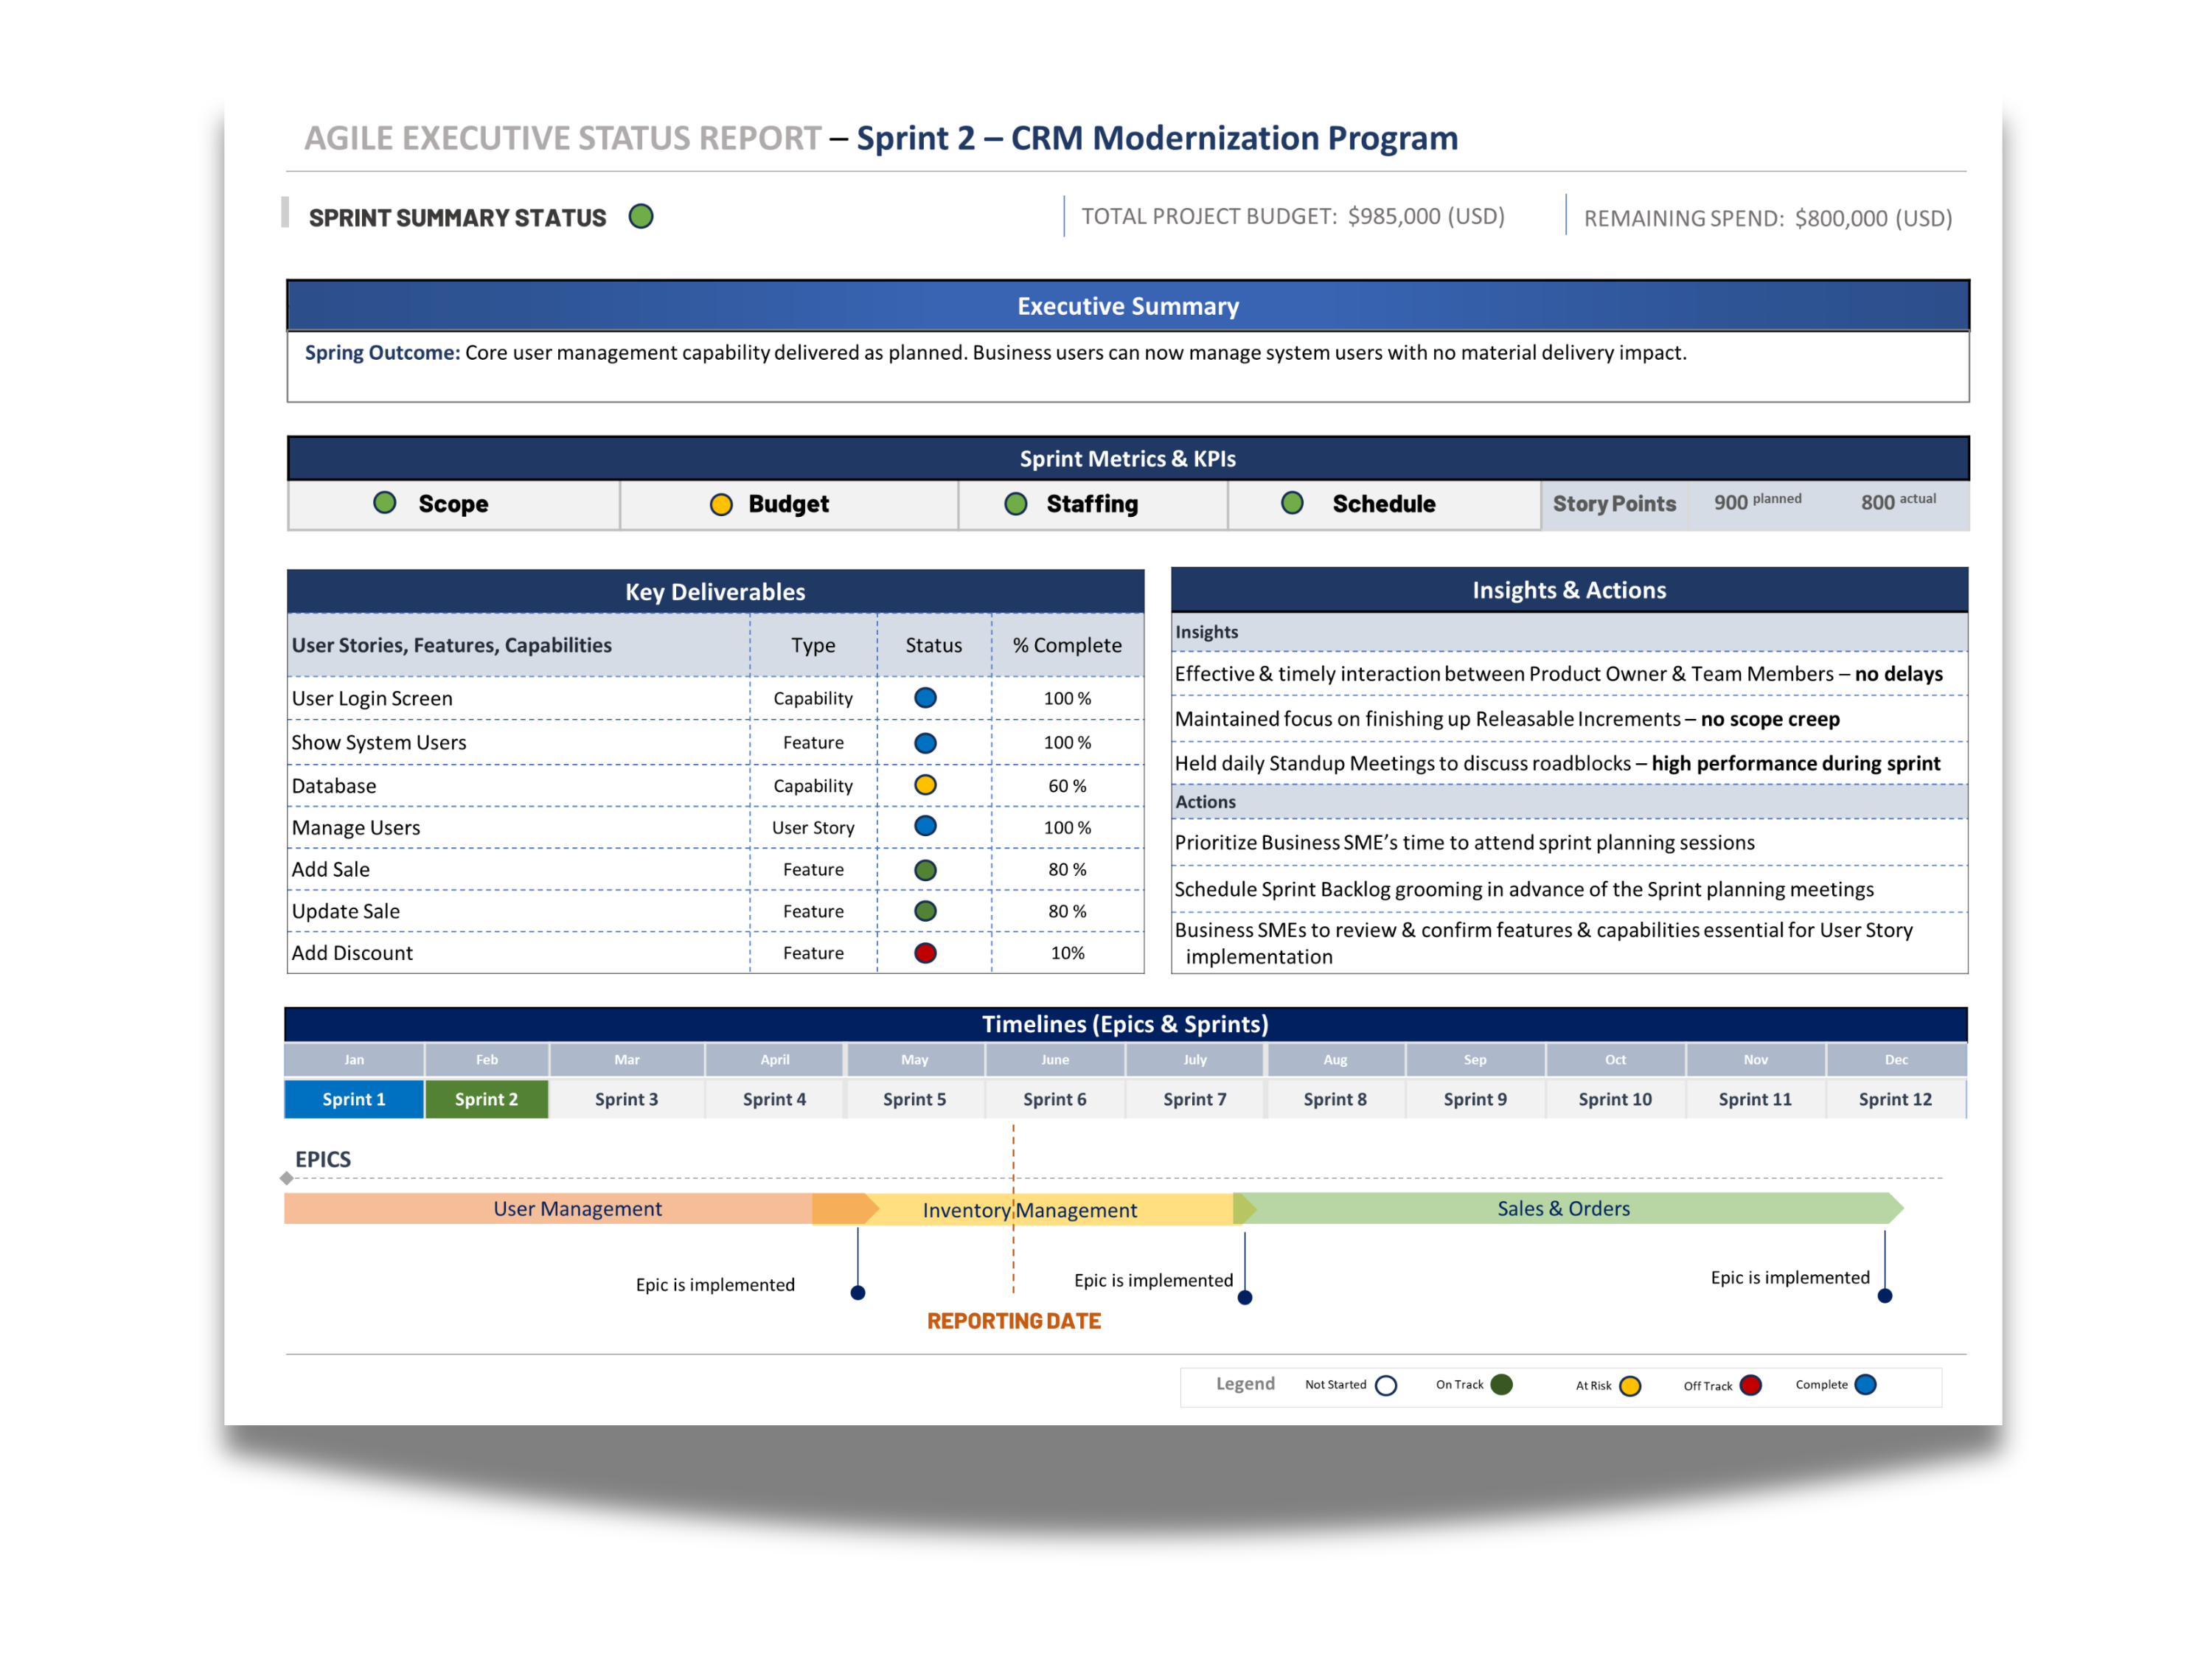Select Show System Users status dot
The image size is (2212, 1659).
(926, 743)
